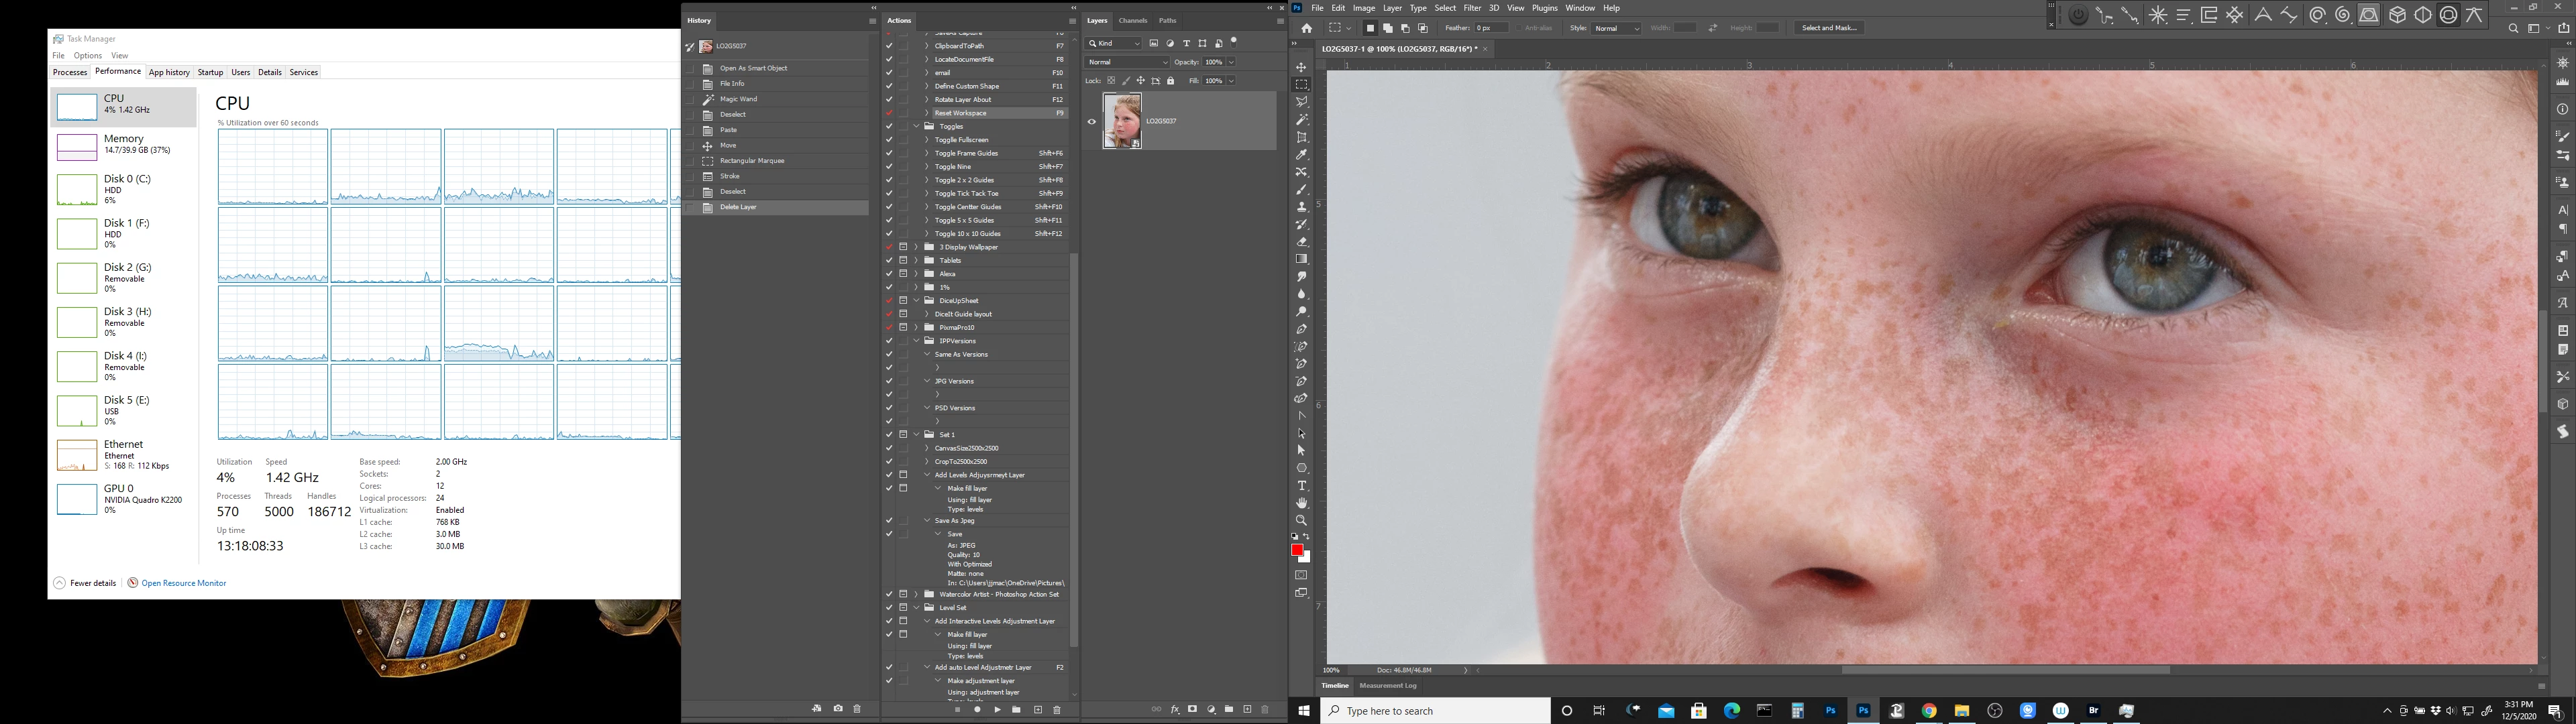Click the Zoom tool magnifier
The width and height of the screenshot is (2576, 724).
[1301, 520]
